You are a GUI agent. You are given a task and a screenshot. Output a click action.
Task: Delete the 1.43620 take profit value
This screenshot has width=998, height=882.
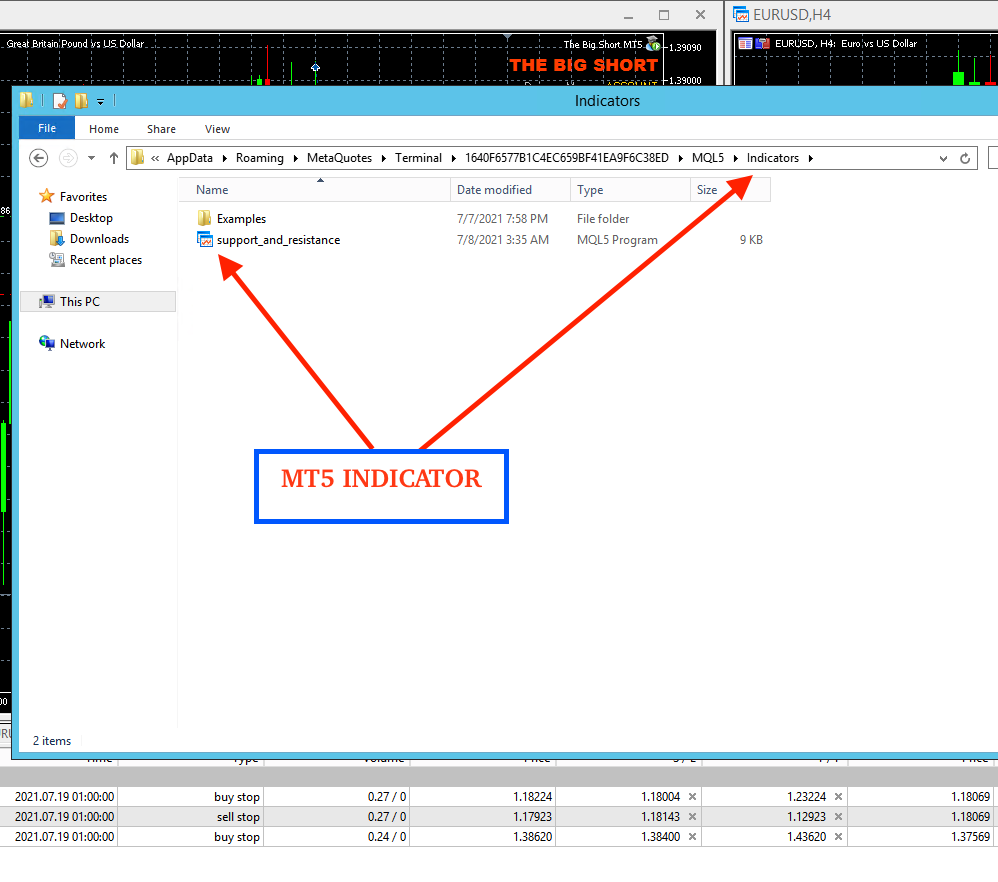pos(838,837)
